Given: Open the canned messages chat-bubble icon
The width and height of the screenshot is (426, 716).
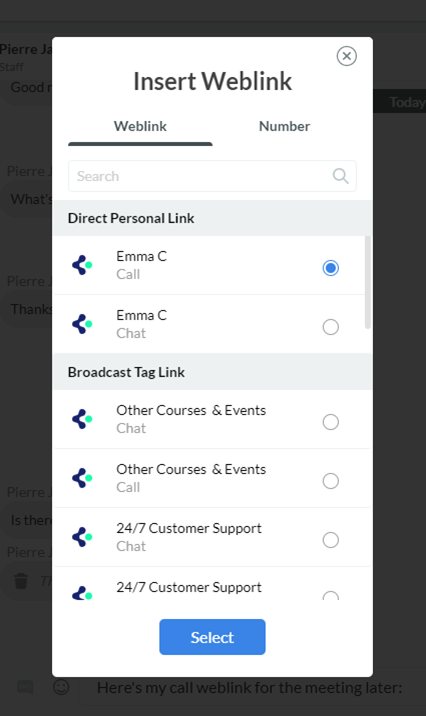Looking at the screenshot, I should pyautogui.click(x=25, y=687).
